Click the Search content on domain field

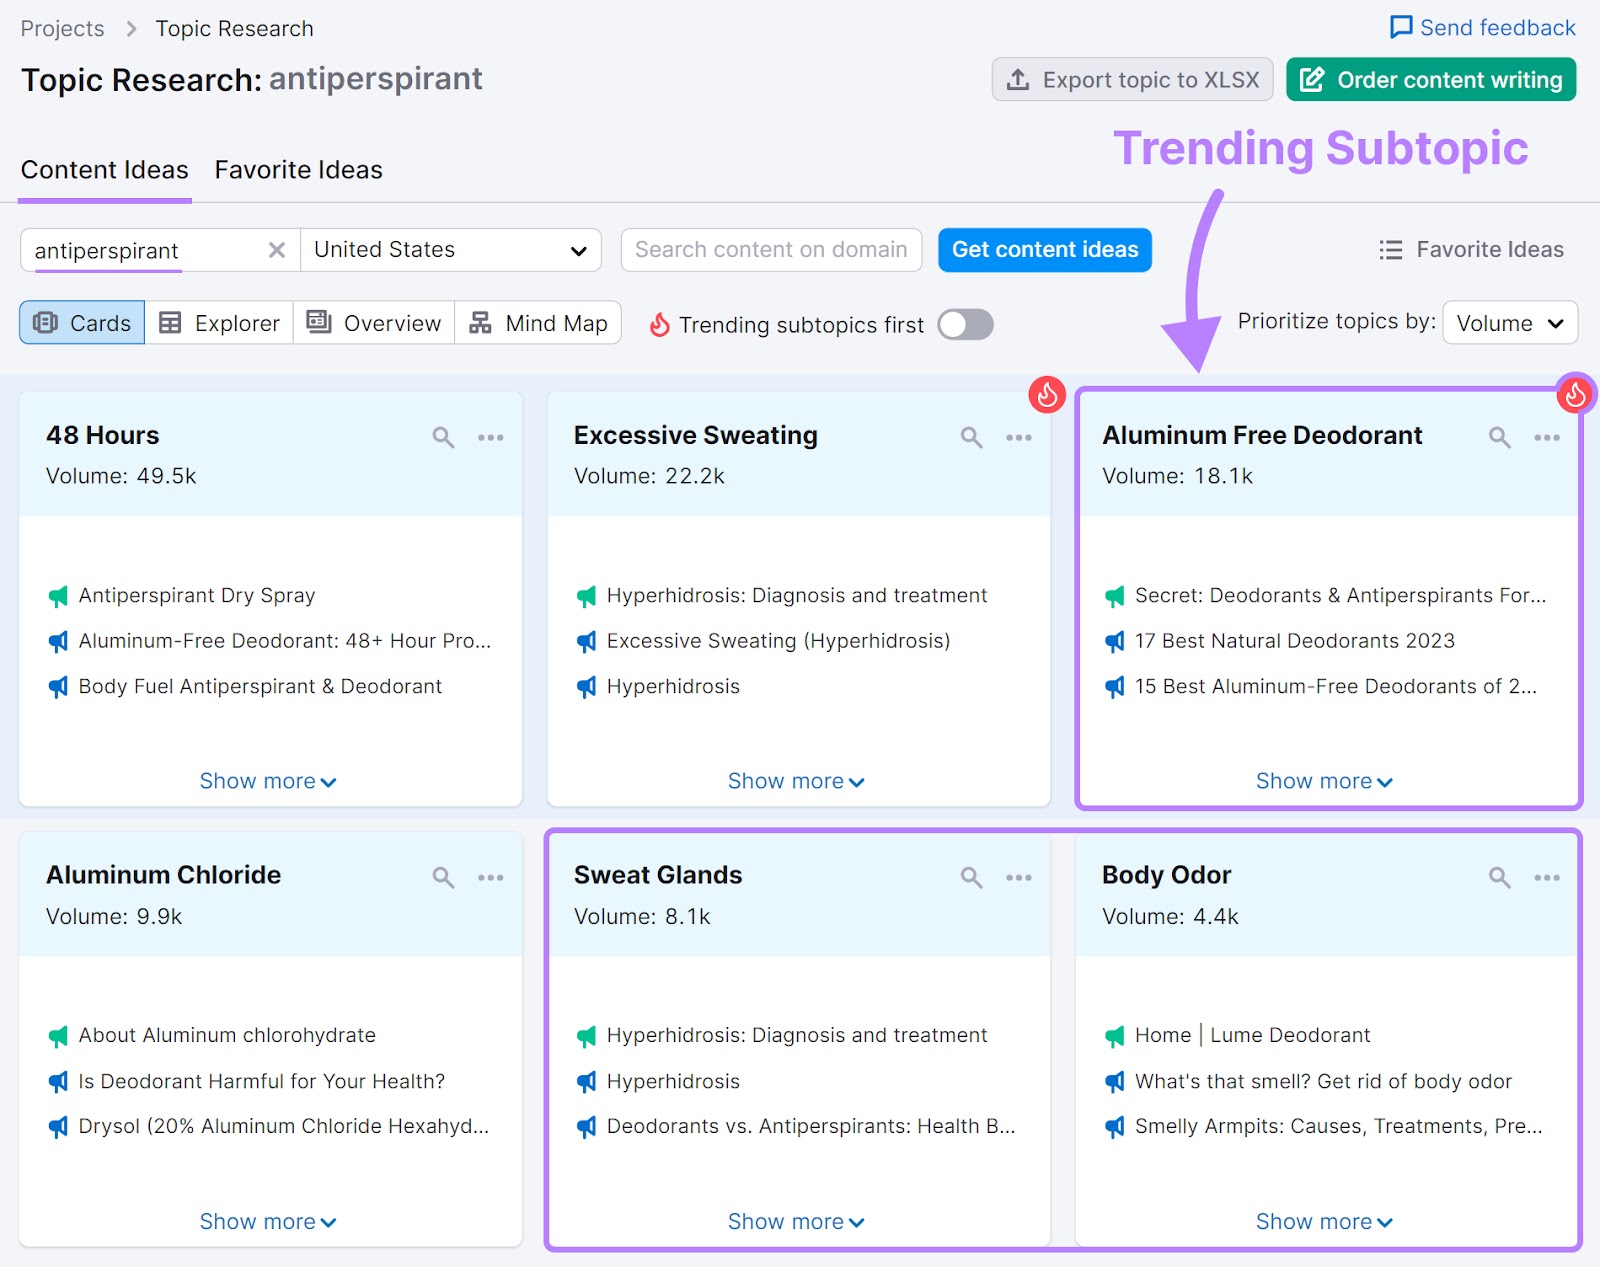770,250
